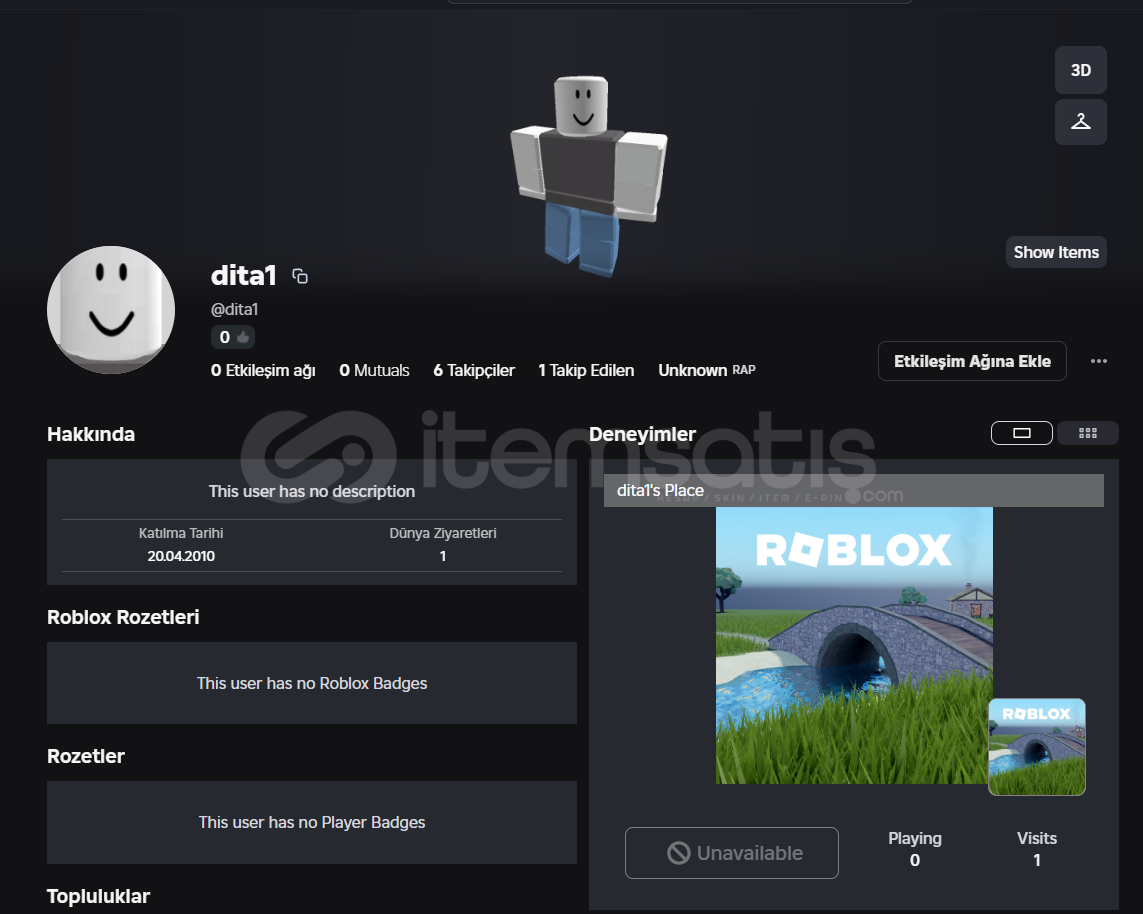Click the thumbs-up like counter
This screenshot has width=1143, height=914.
click(x=233, y=337)
